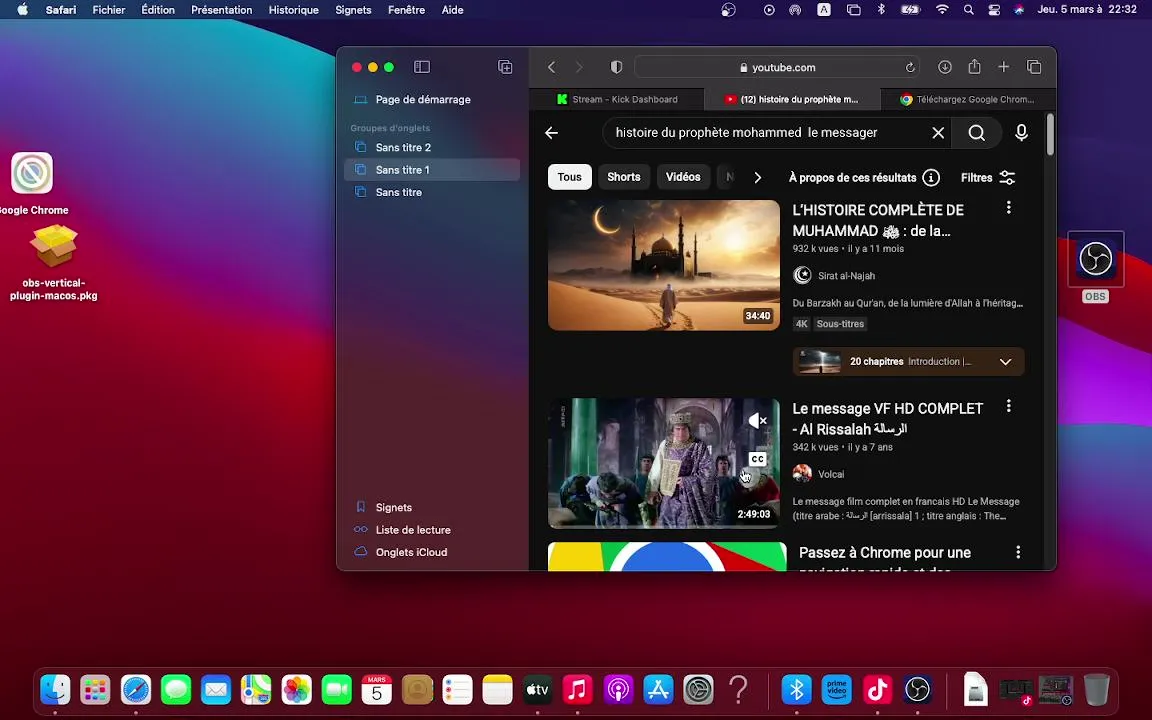Open the Fichier menu
Viewport: 1152px width, 720px height.
point(109,10)
